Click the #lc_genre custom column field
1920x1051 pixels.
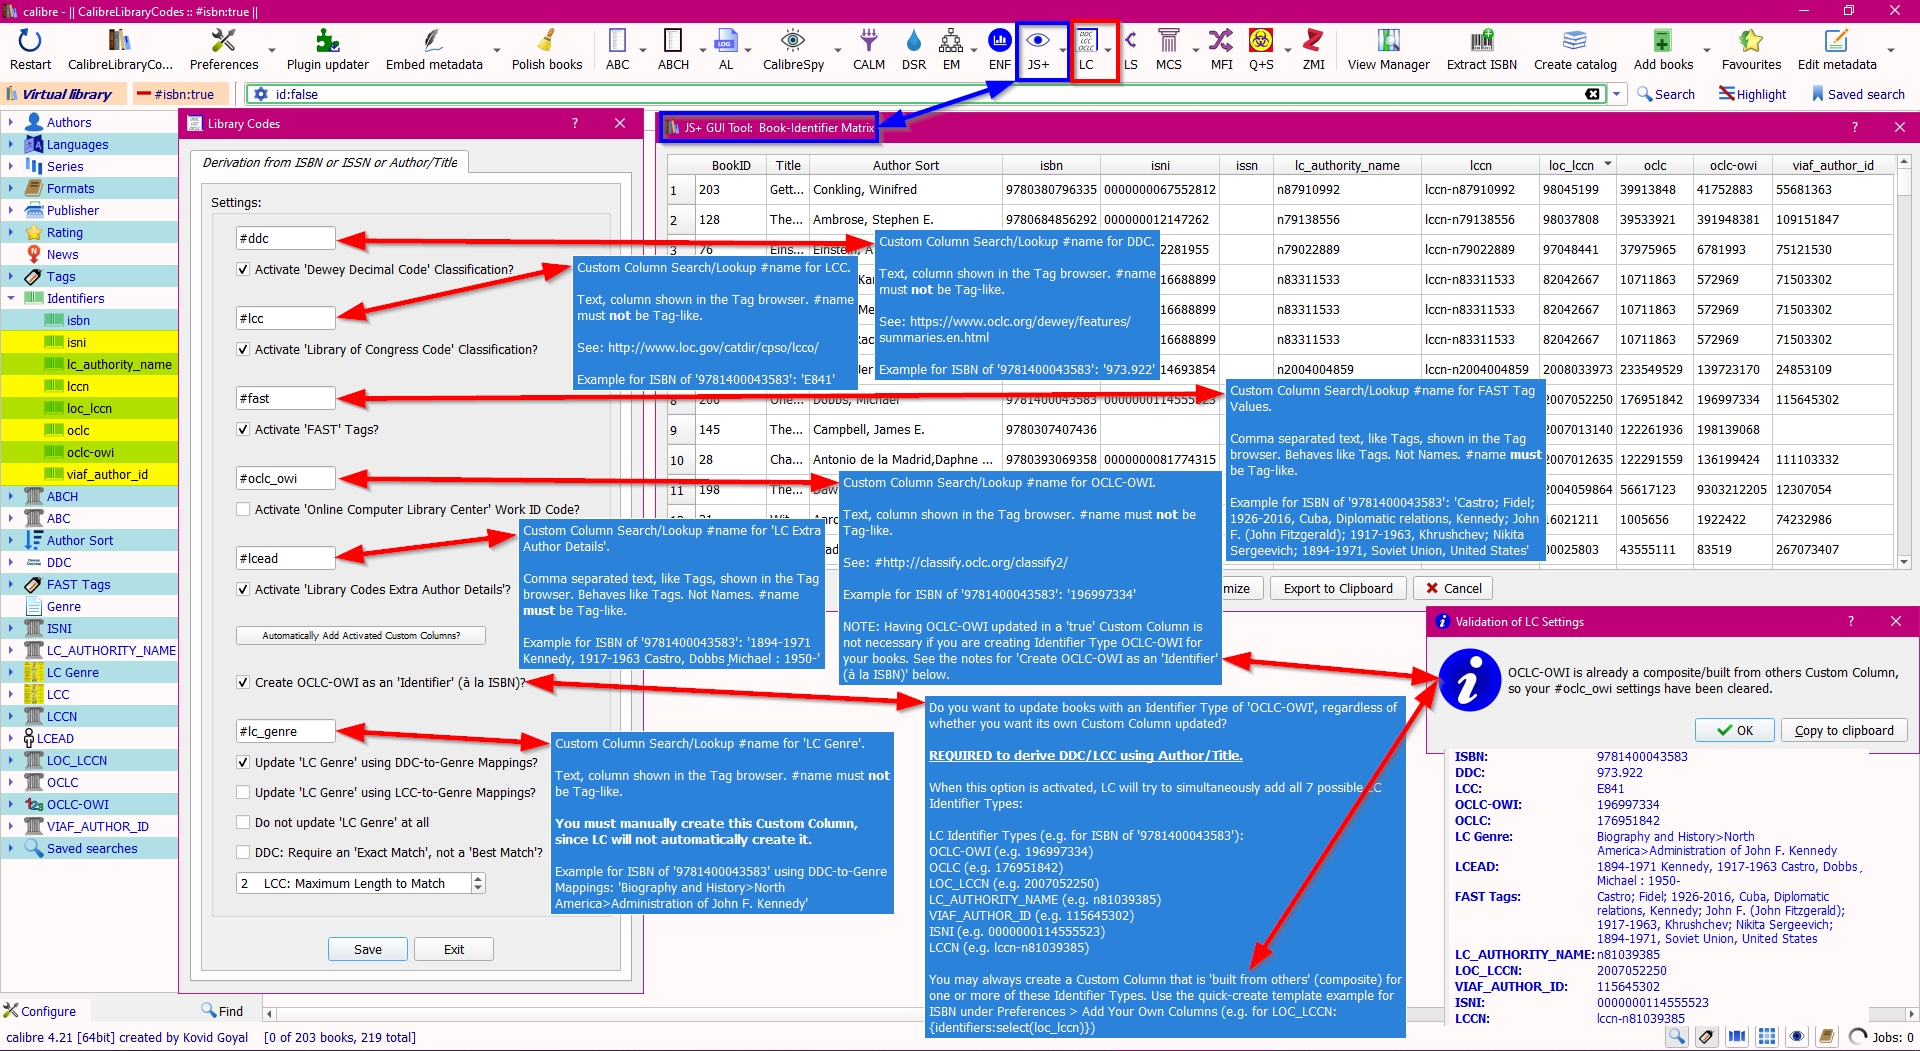(x=285, y=731)
